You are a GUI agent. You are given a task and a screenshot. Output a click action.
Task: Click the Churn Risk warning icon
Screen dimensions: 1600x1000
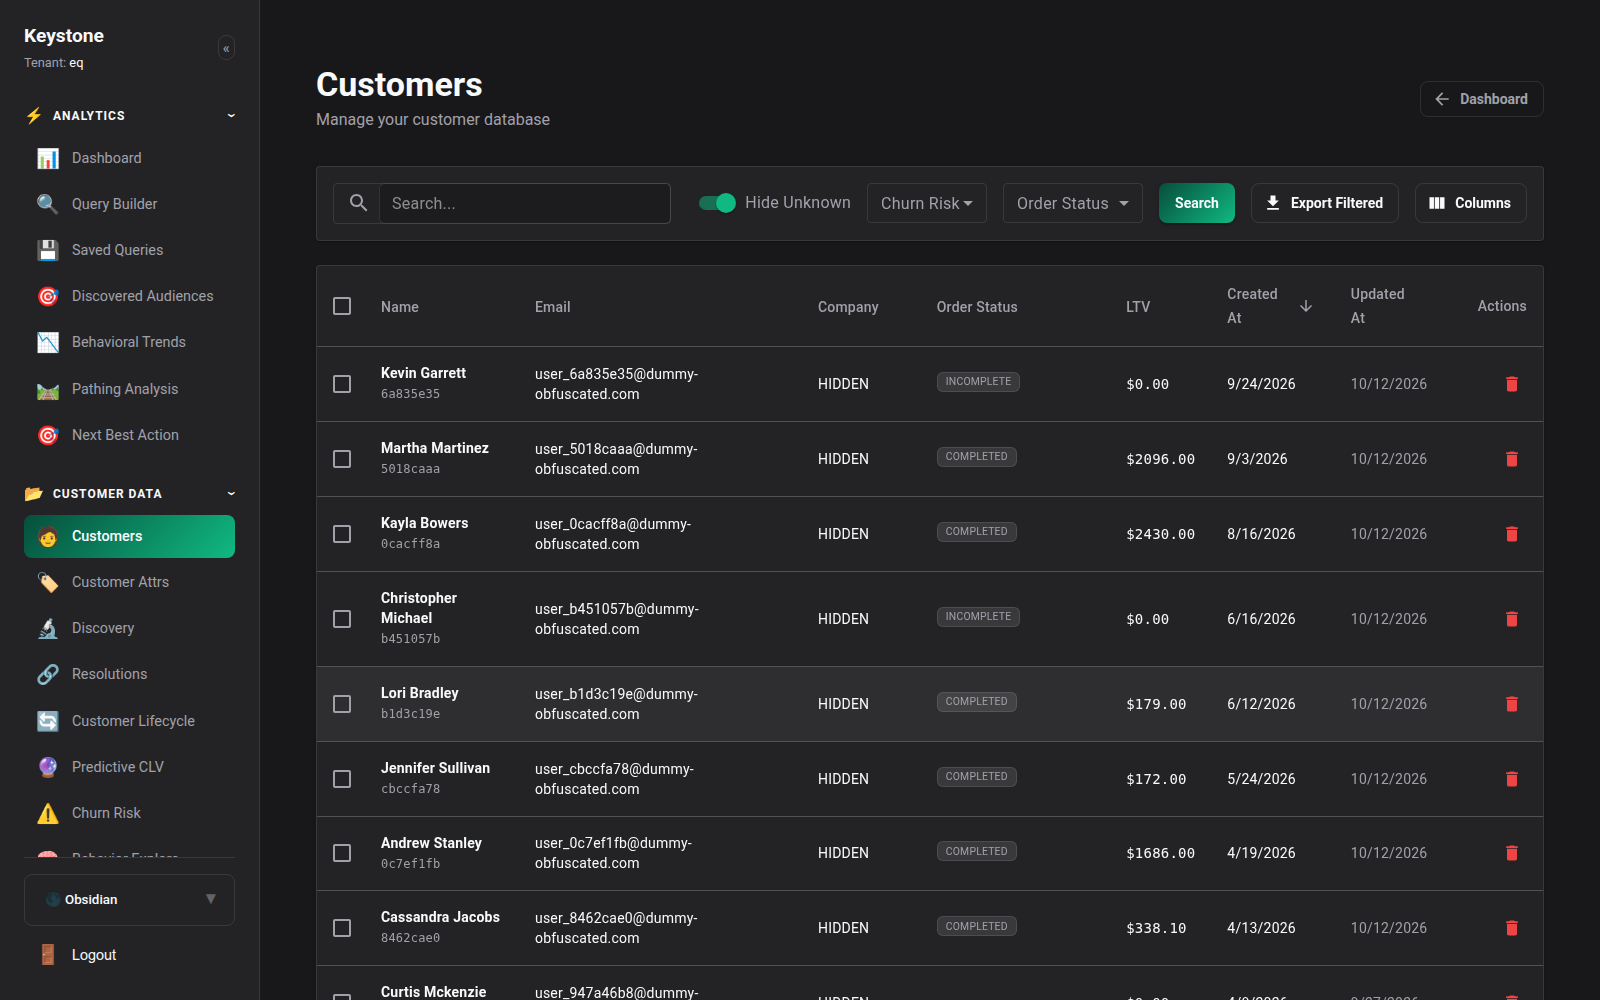tap(48, 813)
